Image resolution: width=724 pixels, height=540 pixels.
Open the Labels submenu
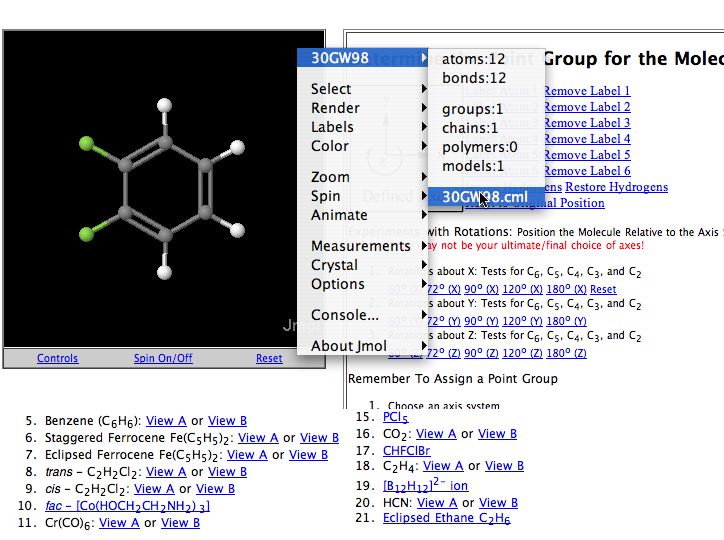coord(362,127)
